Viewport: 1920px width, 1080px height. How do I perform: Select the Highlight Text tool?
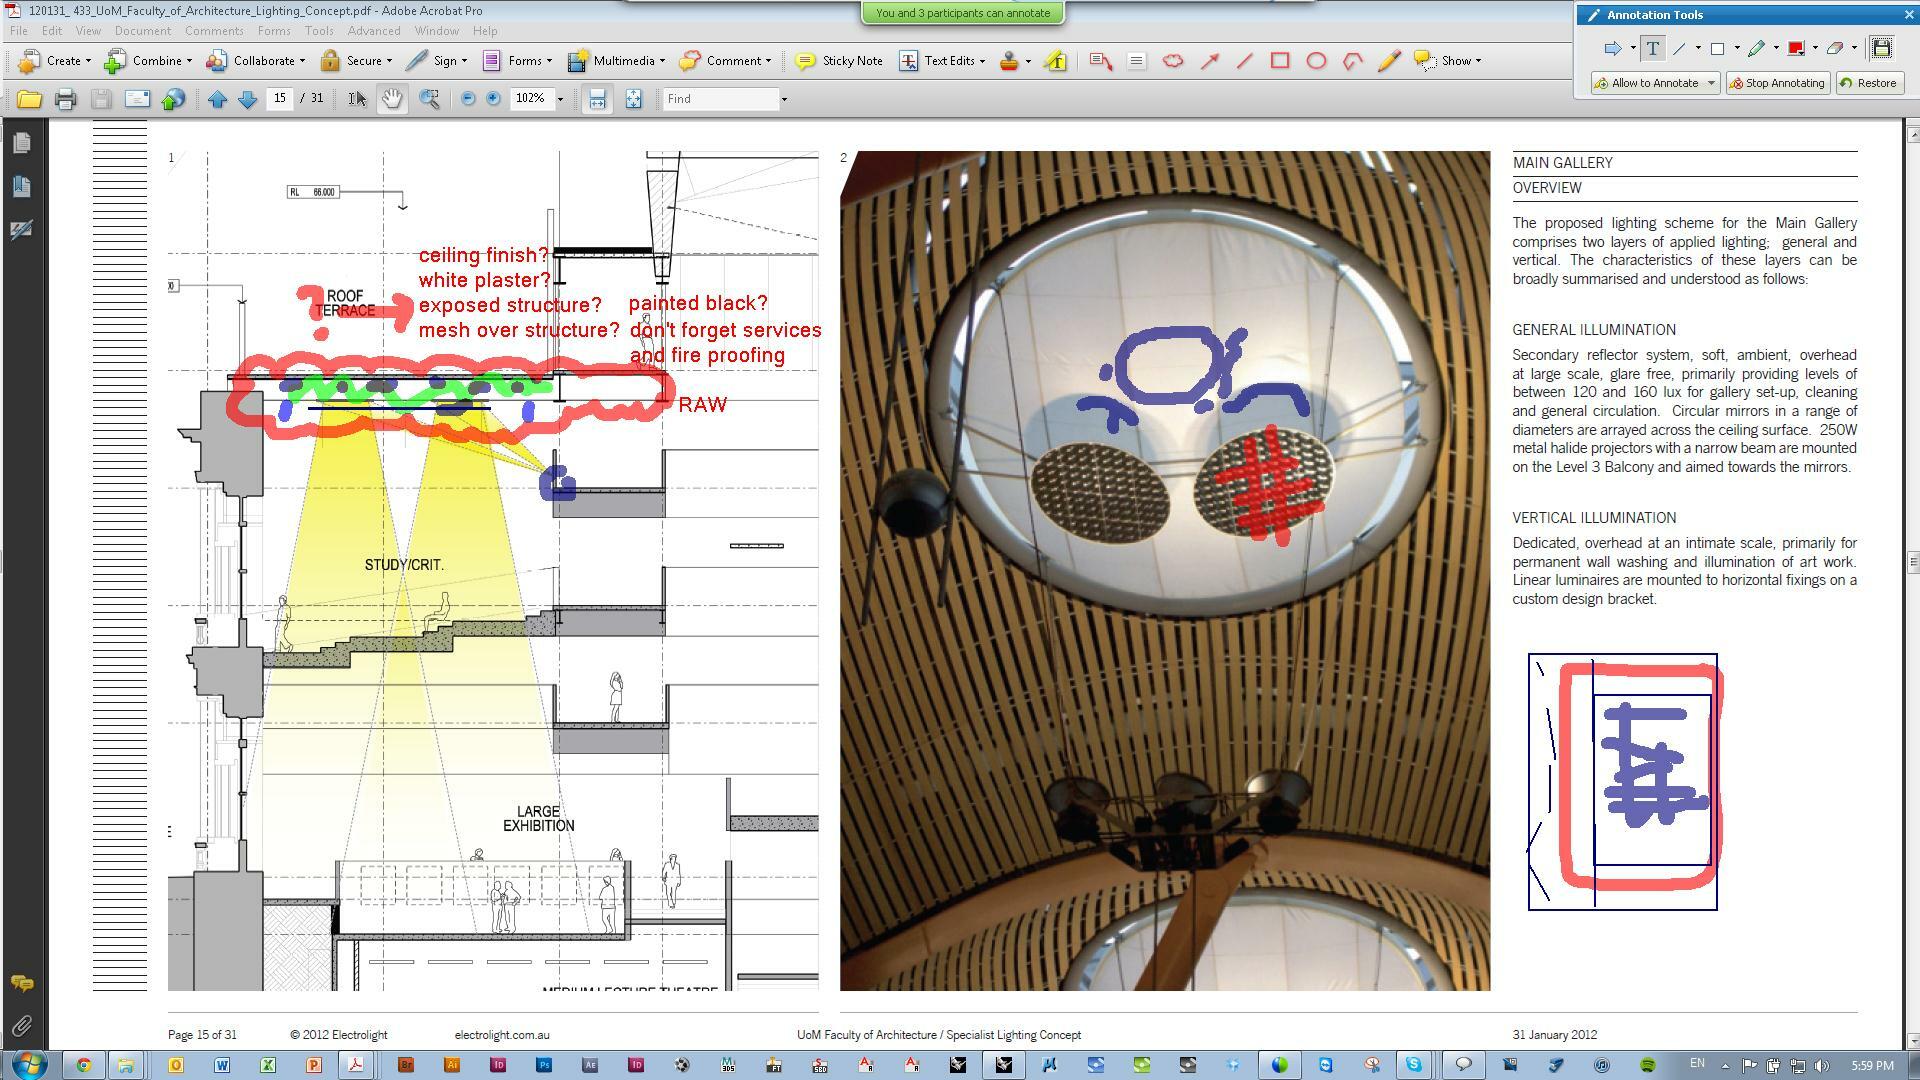click(1055, 61)
